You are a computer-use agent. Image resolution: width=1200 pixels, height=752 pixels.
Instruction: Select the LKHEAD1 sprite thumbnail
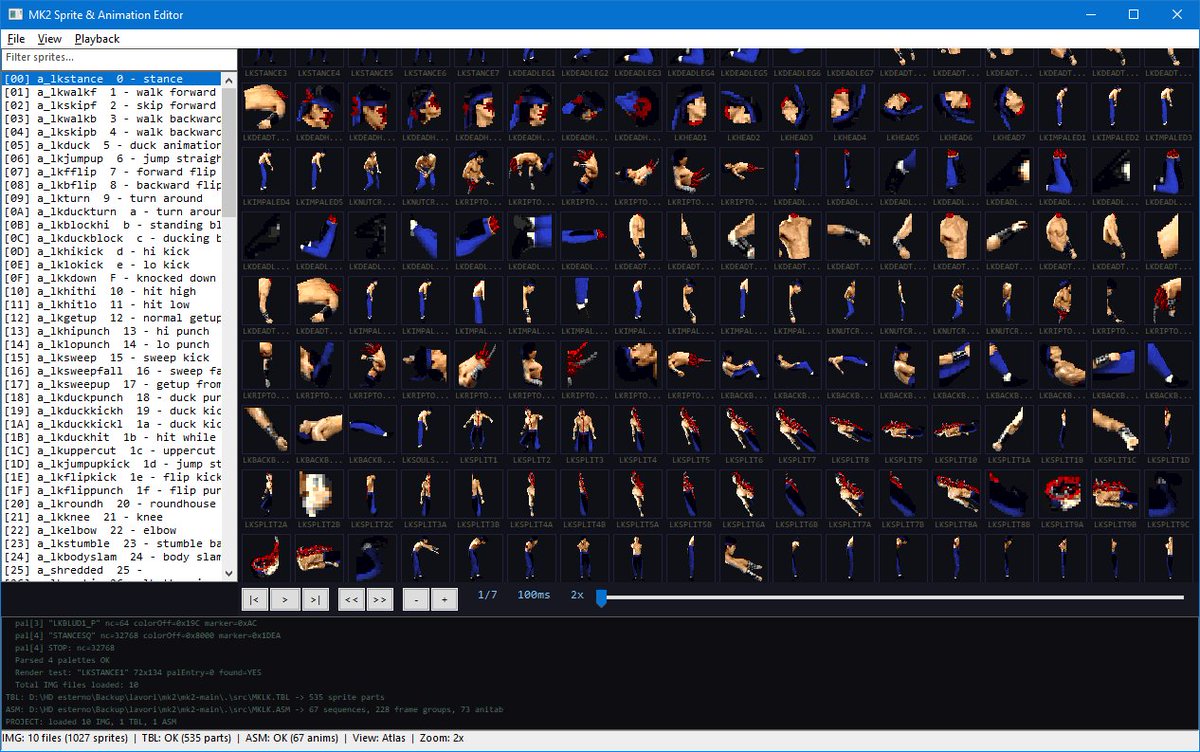(x=690, y=108)
